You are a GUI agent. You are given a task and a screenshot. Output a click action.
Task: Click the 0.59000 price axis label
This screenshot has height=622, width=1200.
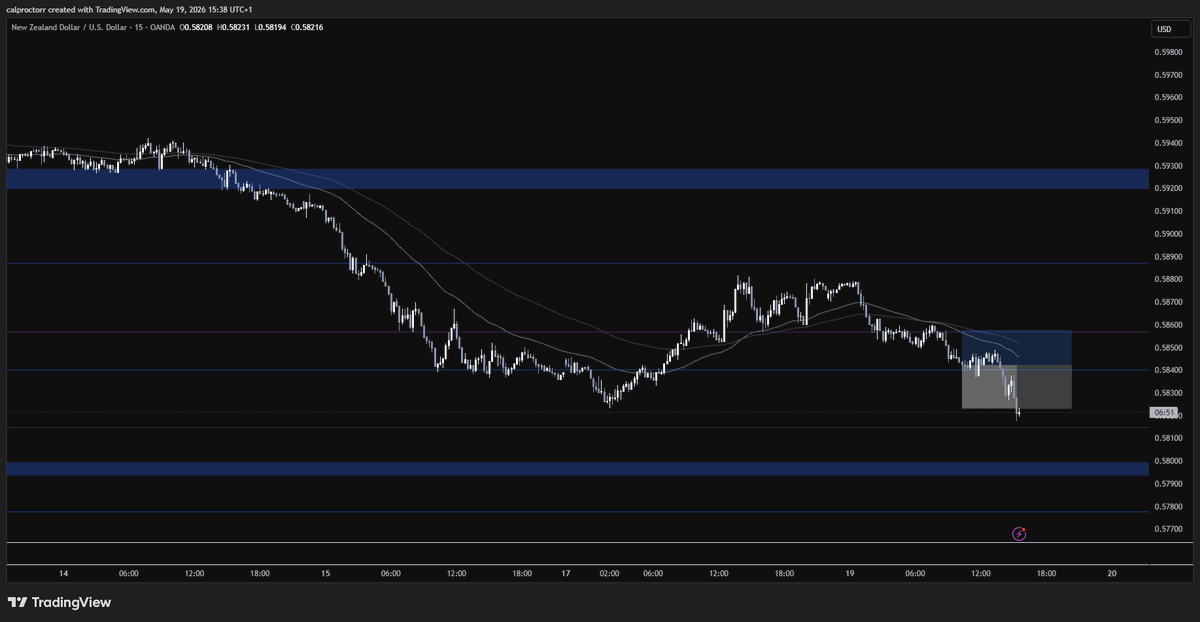pyautogui.click(x=1170, y=234)
